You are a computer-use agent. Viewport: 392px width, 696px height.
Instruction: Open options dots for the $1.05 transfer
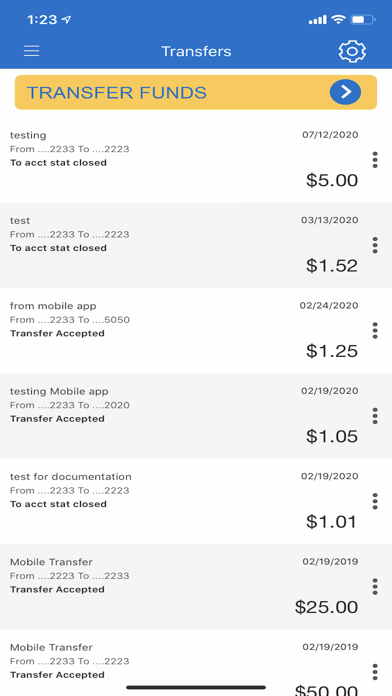[x=375, y=416]
